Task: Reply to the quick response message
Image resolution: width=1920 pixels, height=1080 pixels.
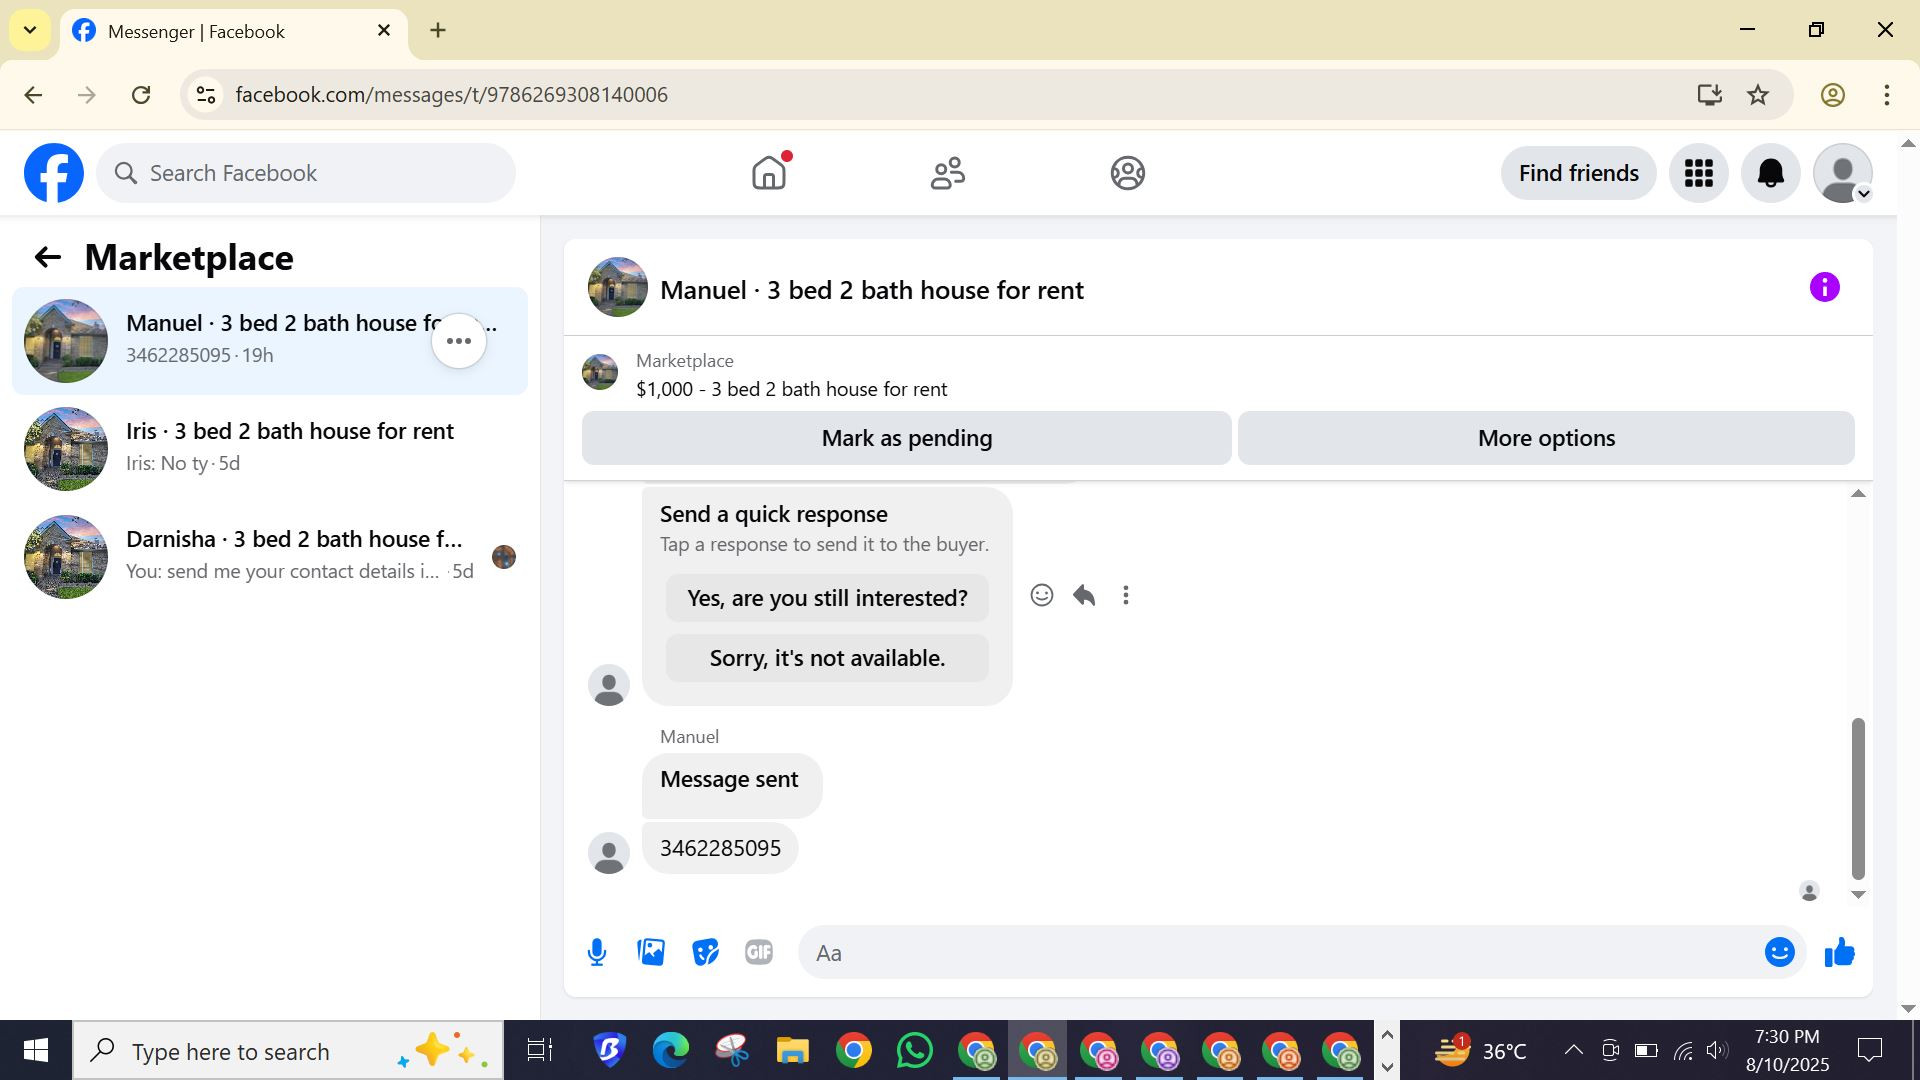Action: point(1084,596)
